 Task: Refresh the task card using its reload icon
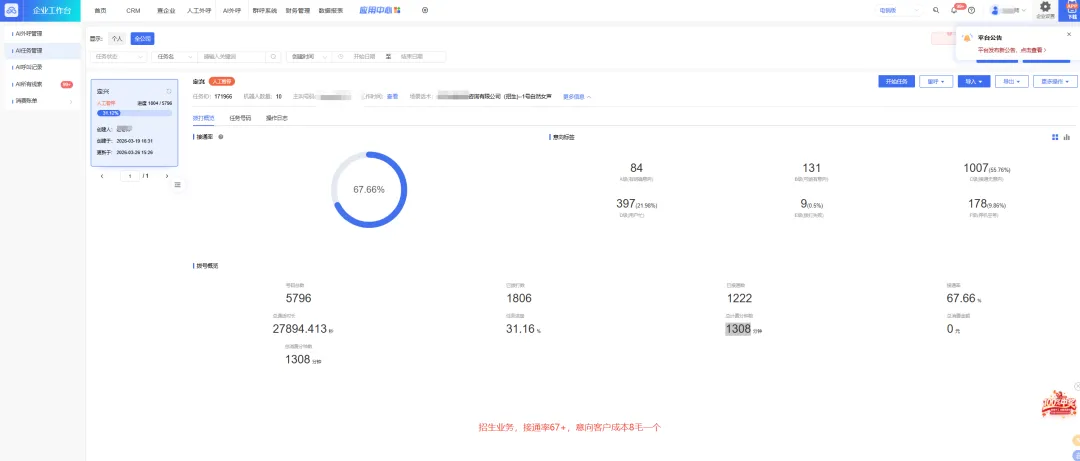coord(169,91)
